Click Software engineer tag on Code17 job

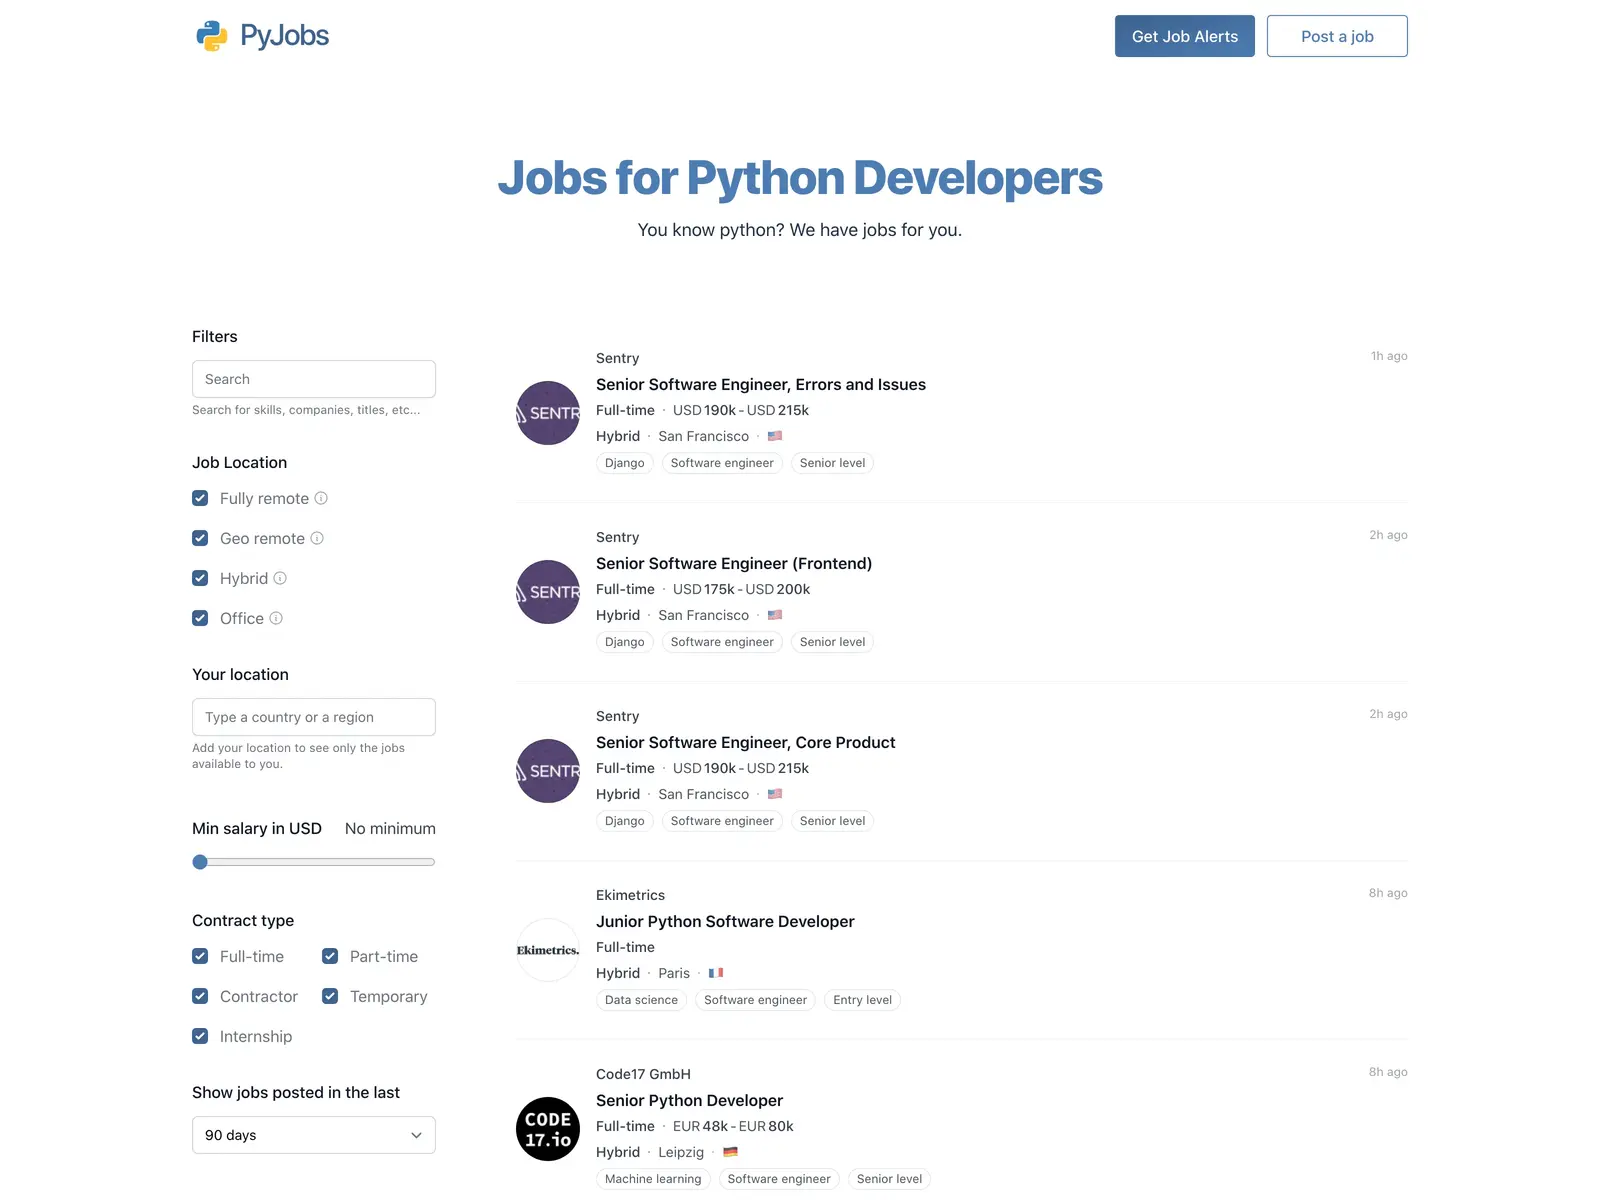tap(779, 1179)
